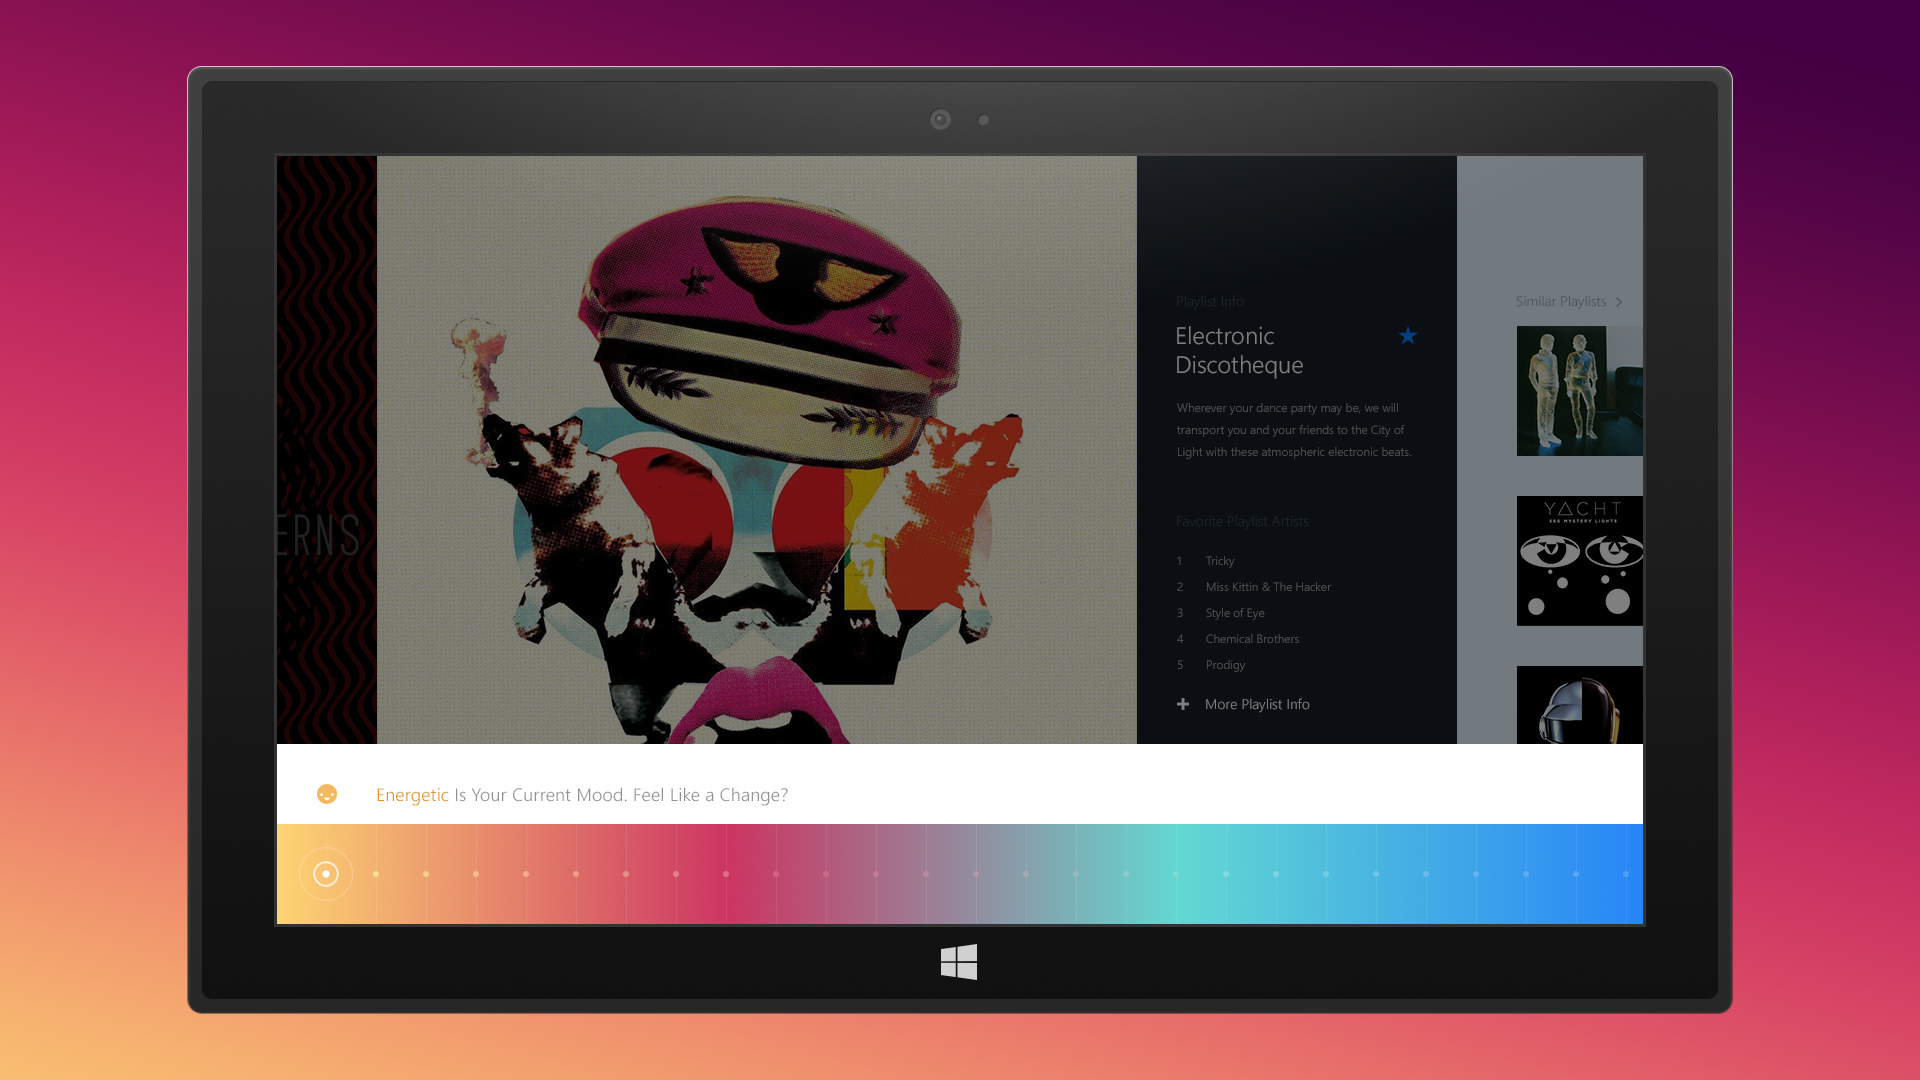
Task: Click the Electronic Discotheque playlist title
Action: coord(1239,350)
